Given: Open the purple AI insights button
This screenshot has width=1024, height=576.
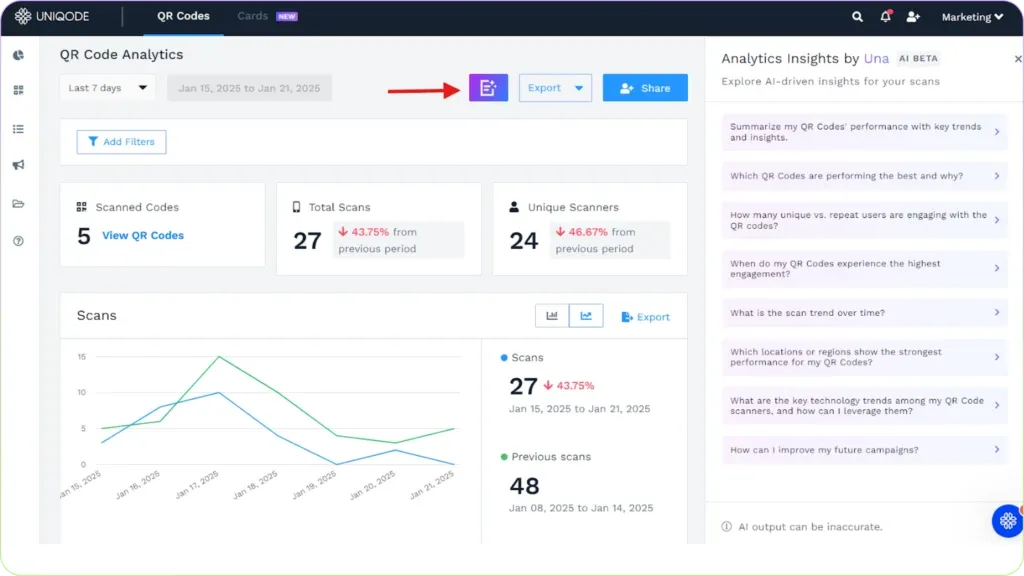Looking at the screenshot, I should point(488,88).
